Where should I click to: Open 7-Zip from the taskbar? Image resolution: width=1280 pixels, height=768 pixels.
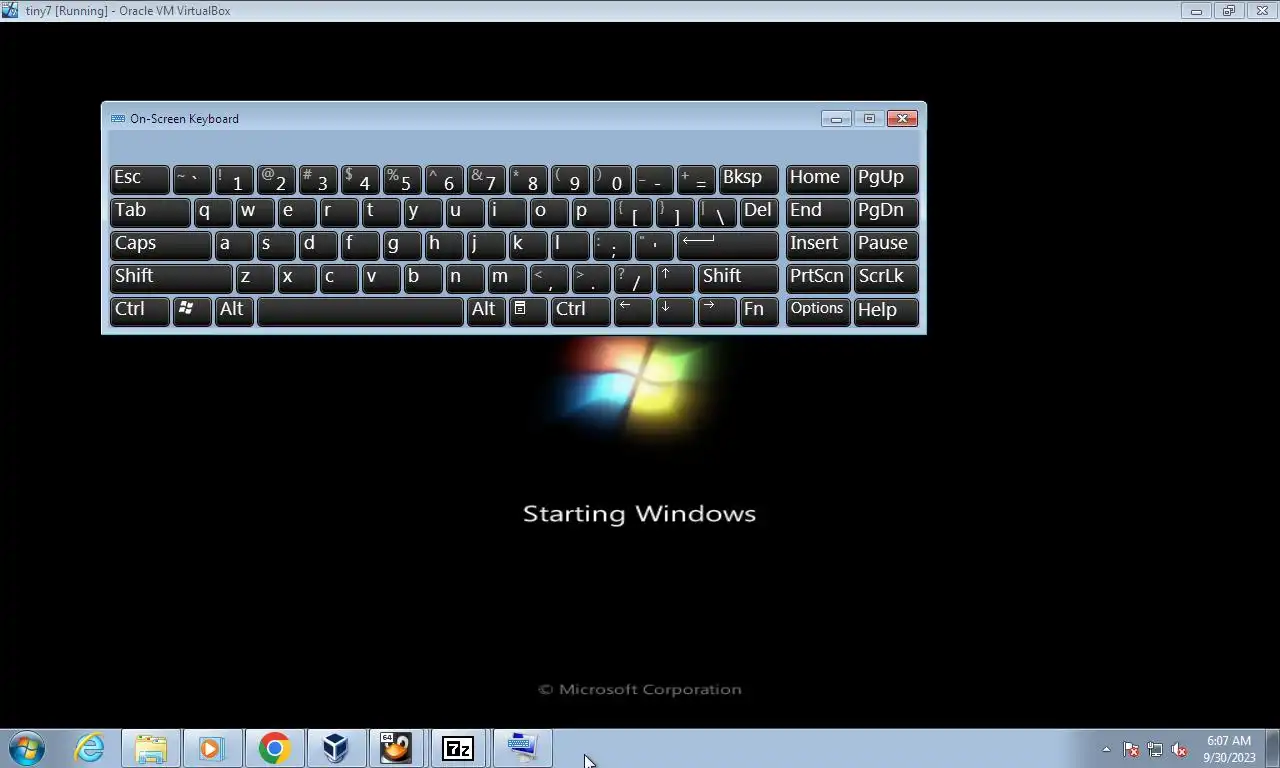pos(458,748)
